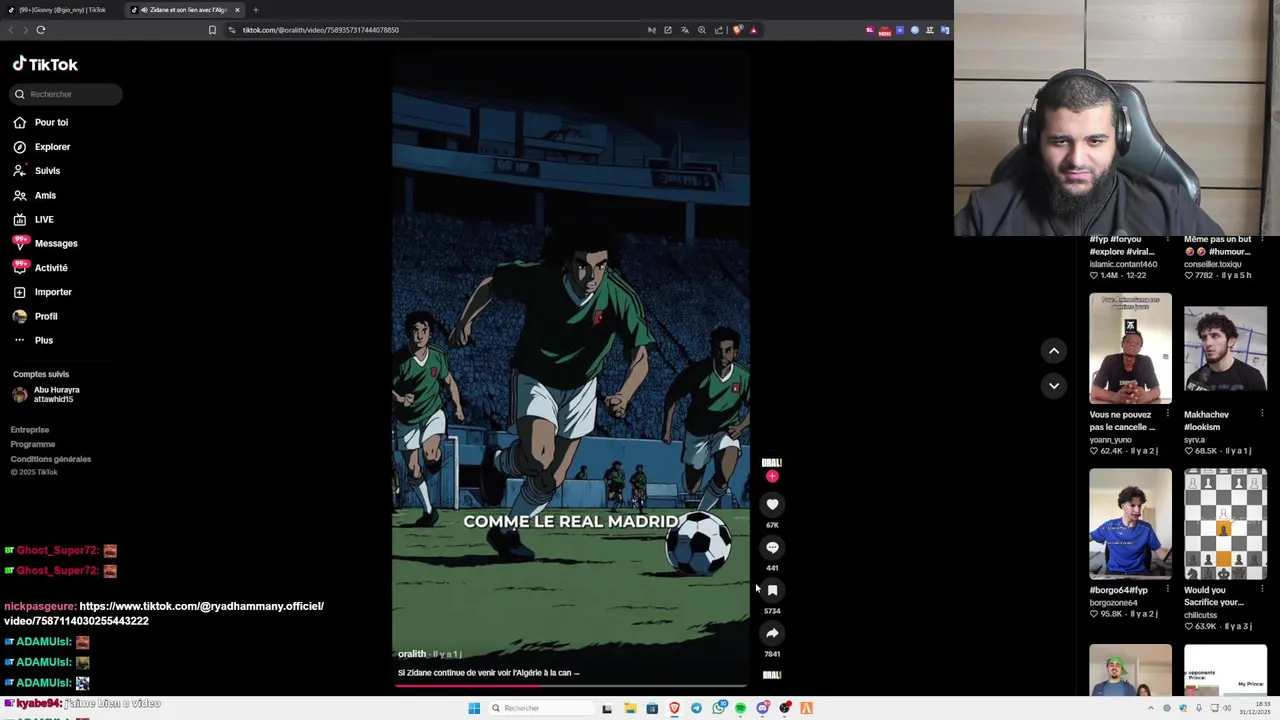Open the chess 'Would you Sacrifice your' thumbnail

(1225, 524)
